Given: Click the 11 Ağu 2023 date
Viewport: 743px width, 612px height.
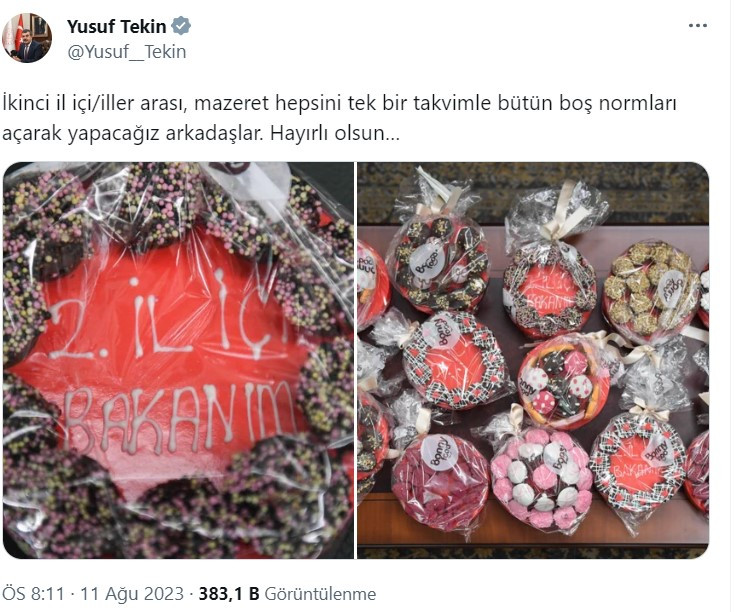Looking at the screenshot, I should (132, 594).
